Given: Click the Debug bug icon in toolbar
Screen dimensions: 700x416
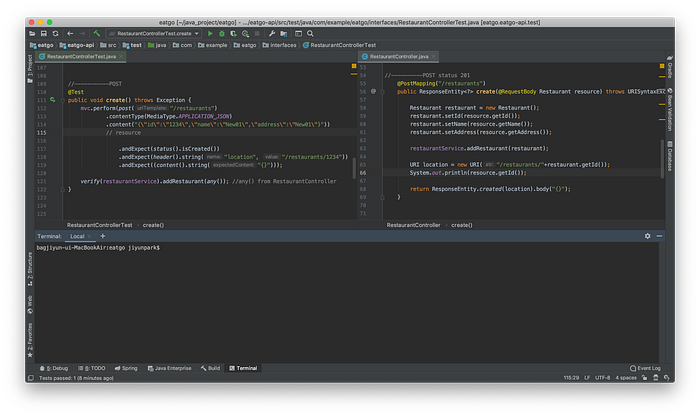Looking at the screenshot, I should point(223,33).
